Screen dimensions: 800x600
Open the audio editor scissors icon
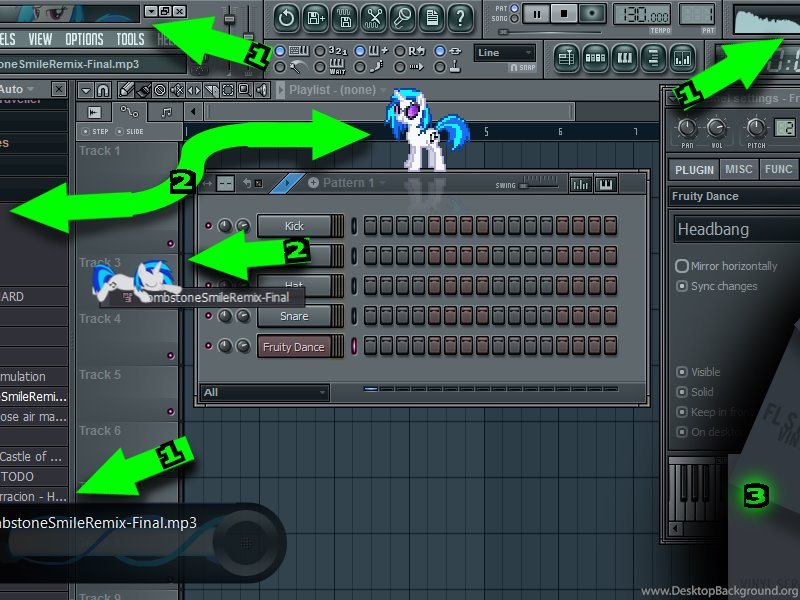point(374,18)
